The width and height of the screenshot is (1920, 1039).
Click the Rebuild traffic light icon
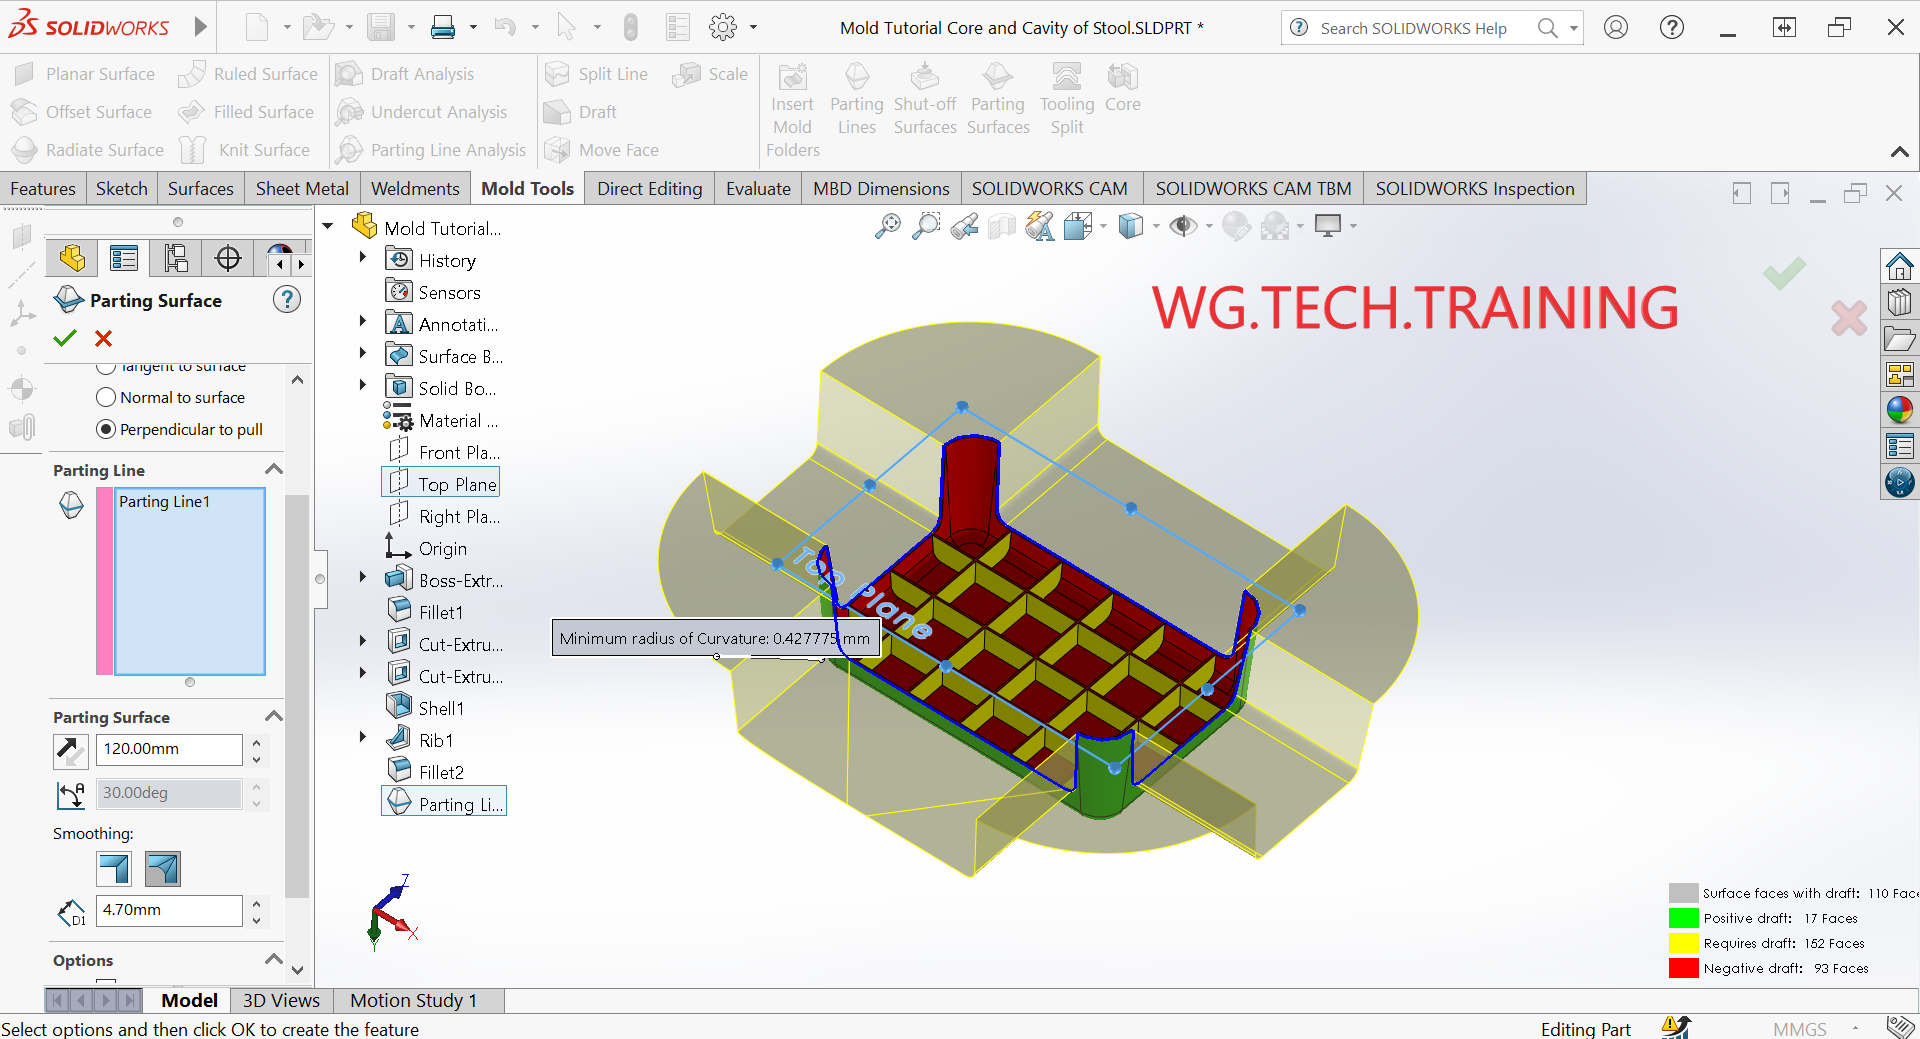coord(630,27)
